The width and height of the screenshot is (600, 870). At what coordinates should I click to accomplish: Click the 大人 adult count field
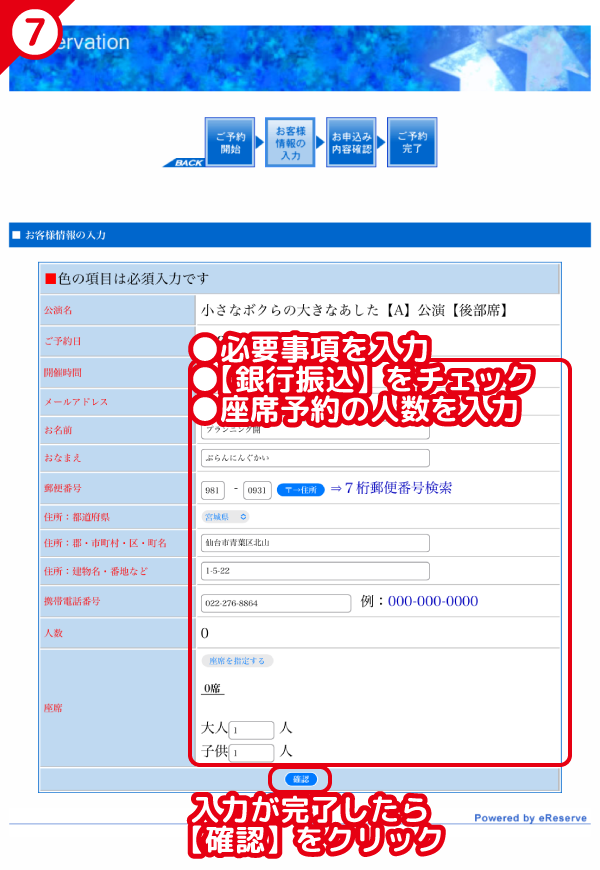pos(251,731)
